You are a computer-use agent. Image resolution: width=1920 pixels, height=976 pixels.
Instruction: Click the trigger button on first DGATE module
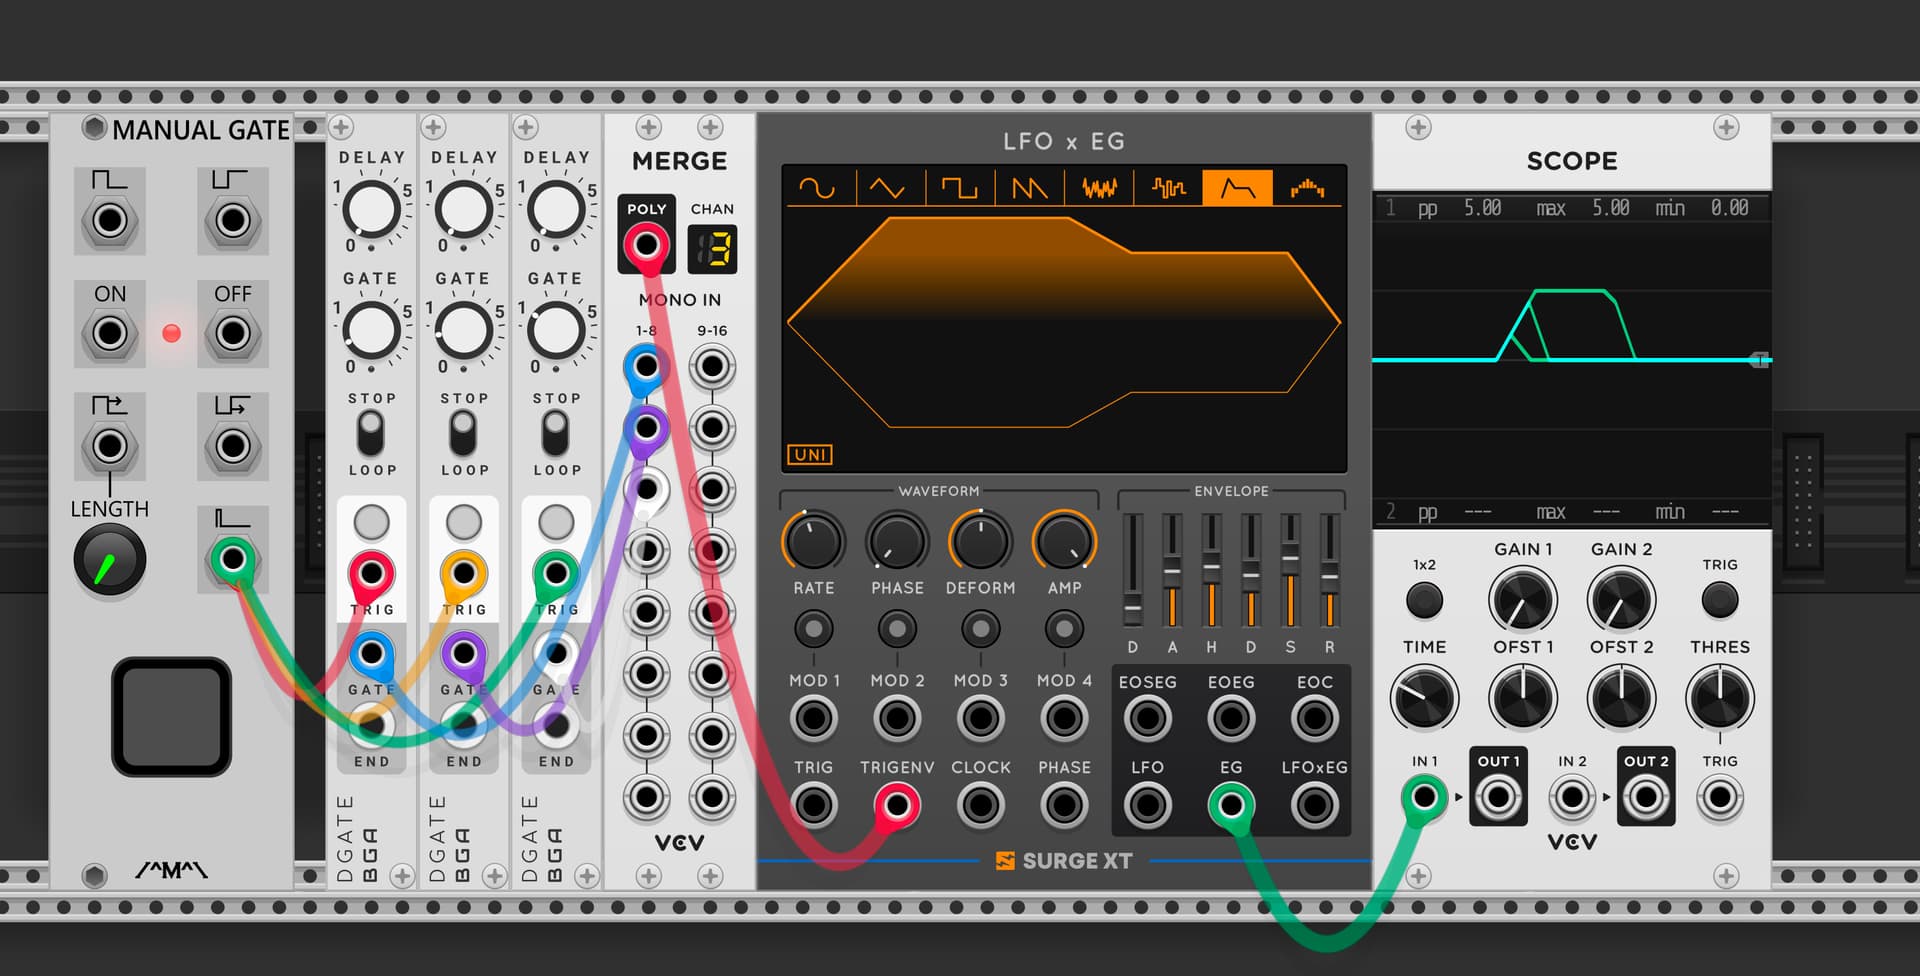(x=371, y=522)
